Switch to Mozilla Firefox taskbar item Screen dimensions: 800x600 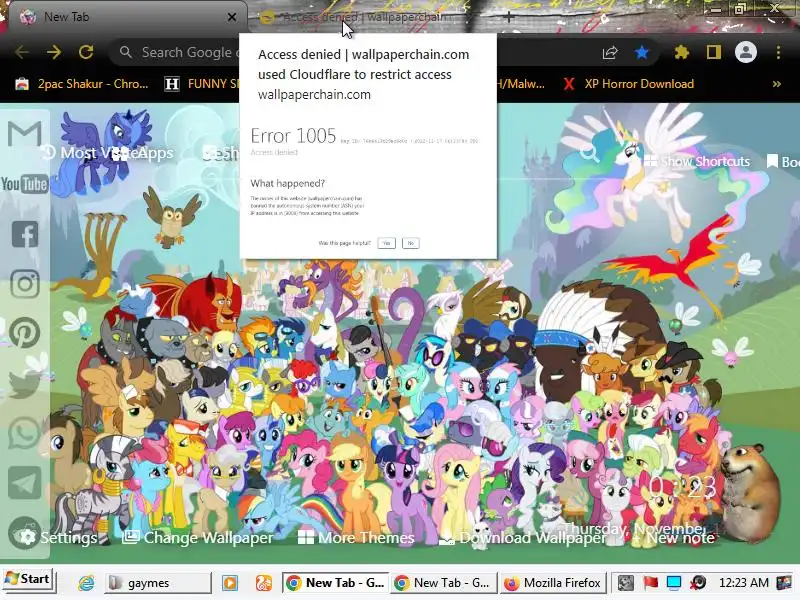[x=553, y=583]
